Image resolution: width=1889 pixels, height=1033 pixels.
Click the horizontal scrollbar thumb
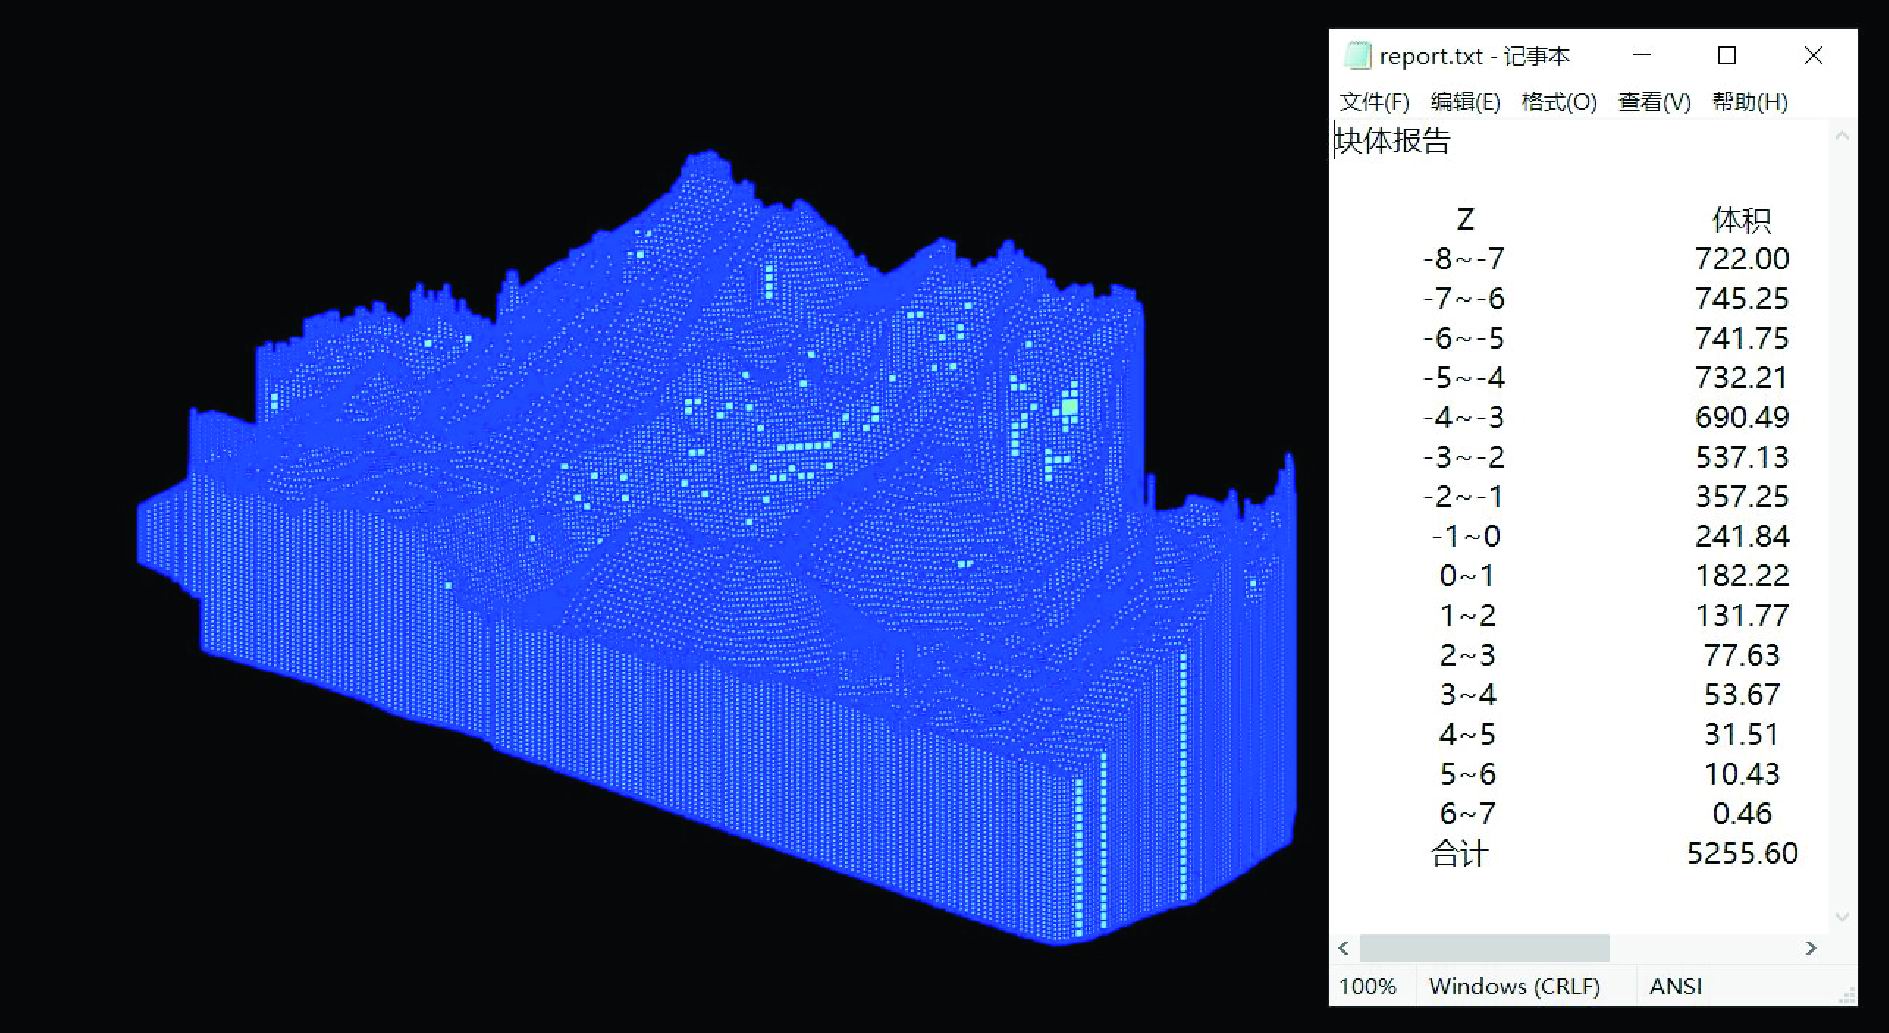(x=1484, y=948)
